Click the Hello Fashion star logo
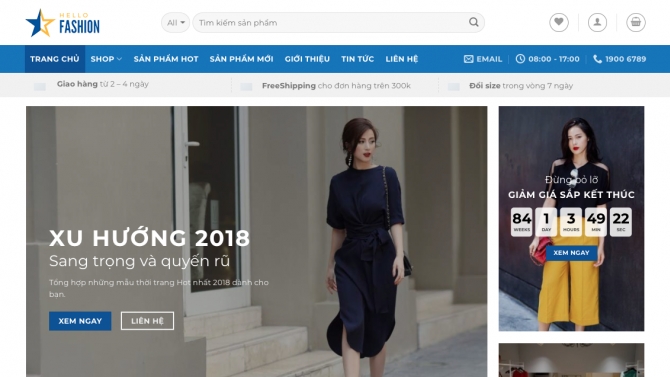This screenshot has height=377, width=670. 63,23
